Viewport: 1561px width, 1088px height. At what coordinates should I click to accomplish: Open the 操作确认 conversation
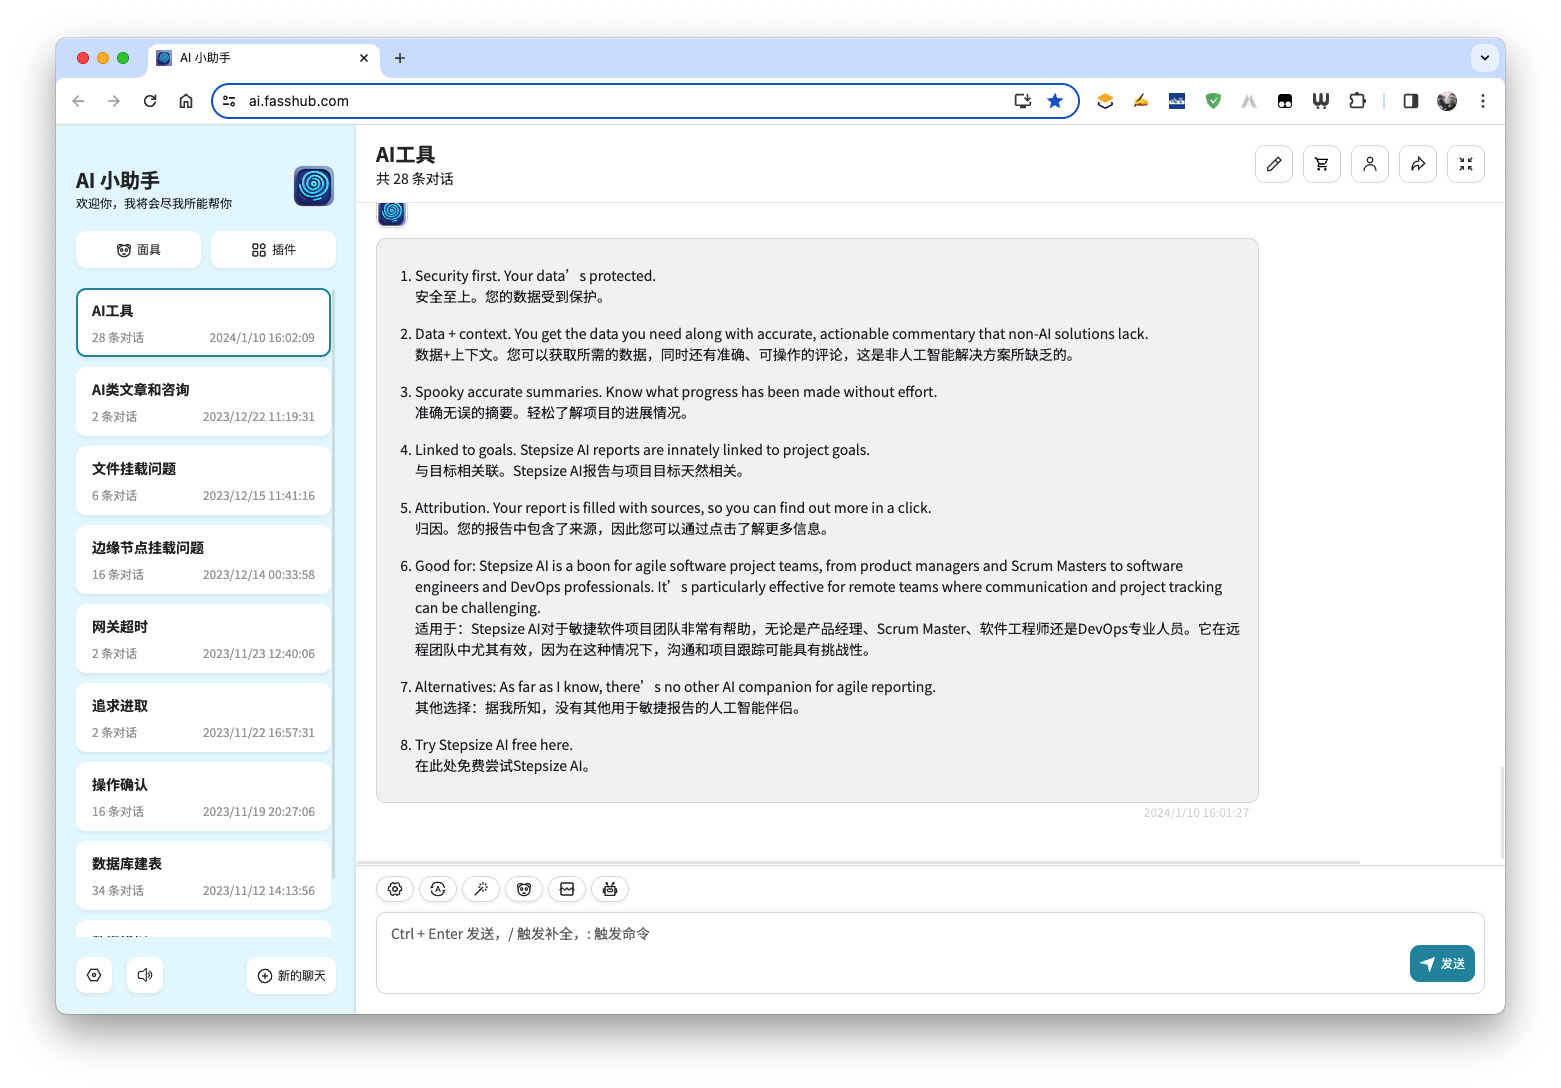coord(203,797)
